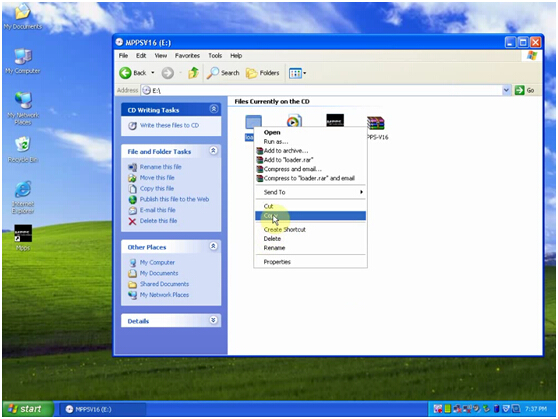Open the Search pane

coord(223,73)
